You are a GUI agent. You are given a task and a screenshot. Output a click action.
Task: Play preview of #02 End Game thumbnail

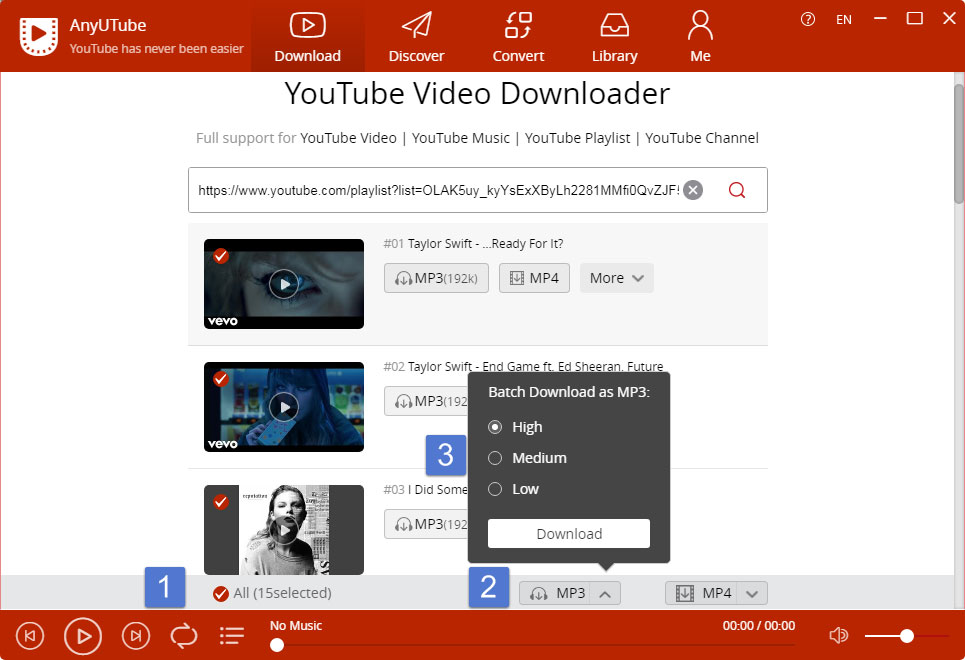pos(284,407)
